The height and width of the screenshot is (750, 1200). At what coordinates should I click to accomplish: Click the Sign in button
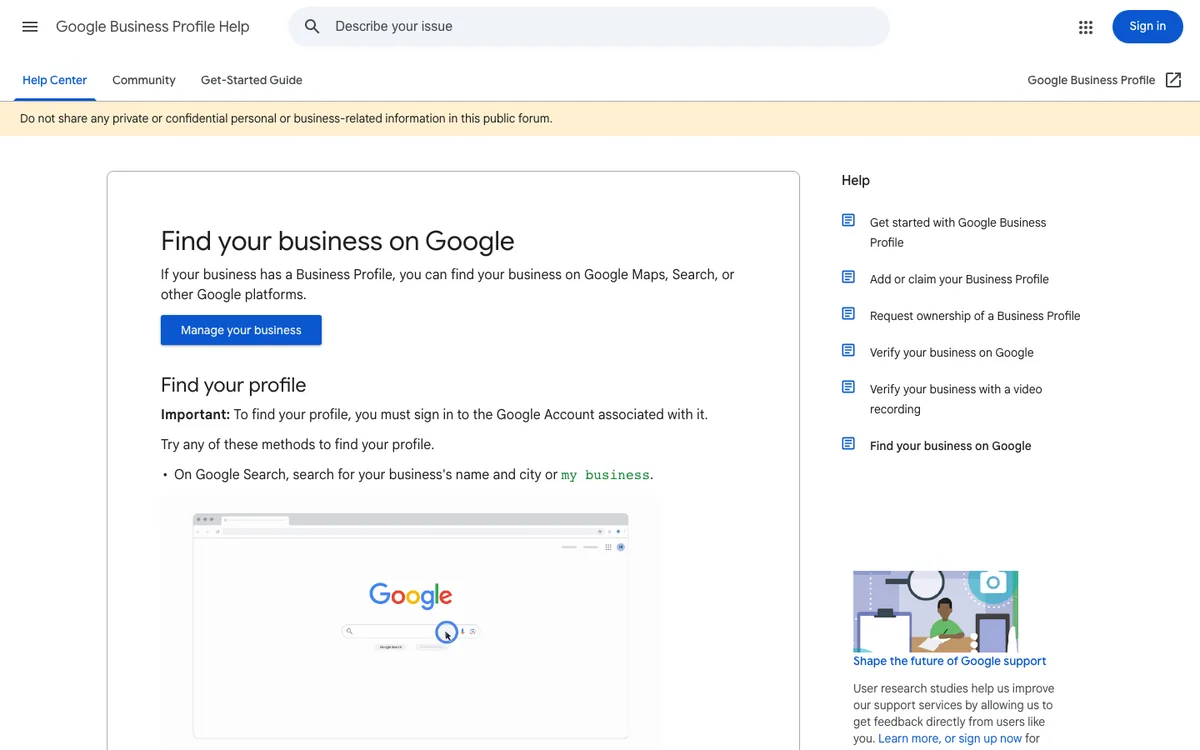point(1147,26)
